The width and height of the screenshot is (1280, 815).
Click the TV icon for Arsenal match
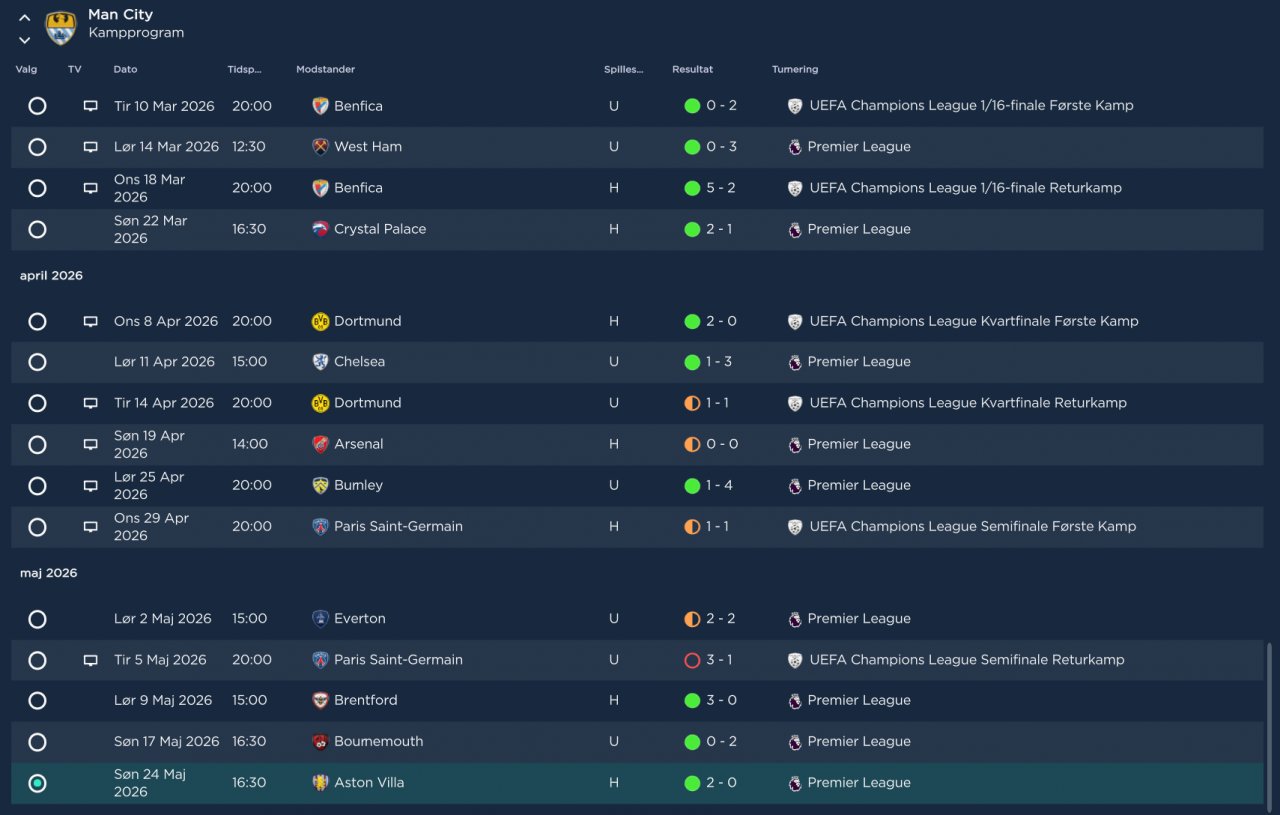coord(91,444)
